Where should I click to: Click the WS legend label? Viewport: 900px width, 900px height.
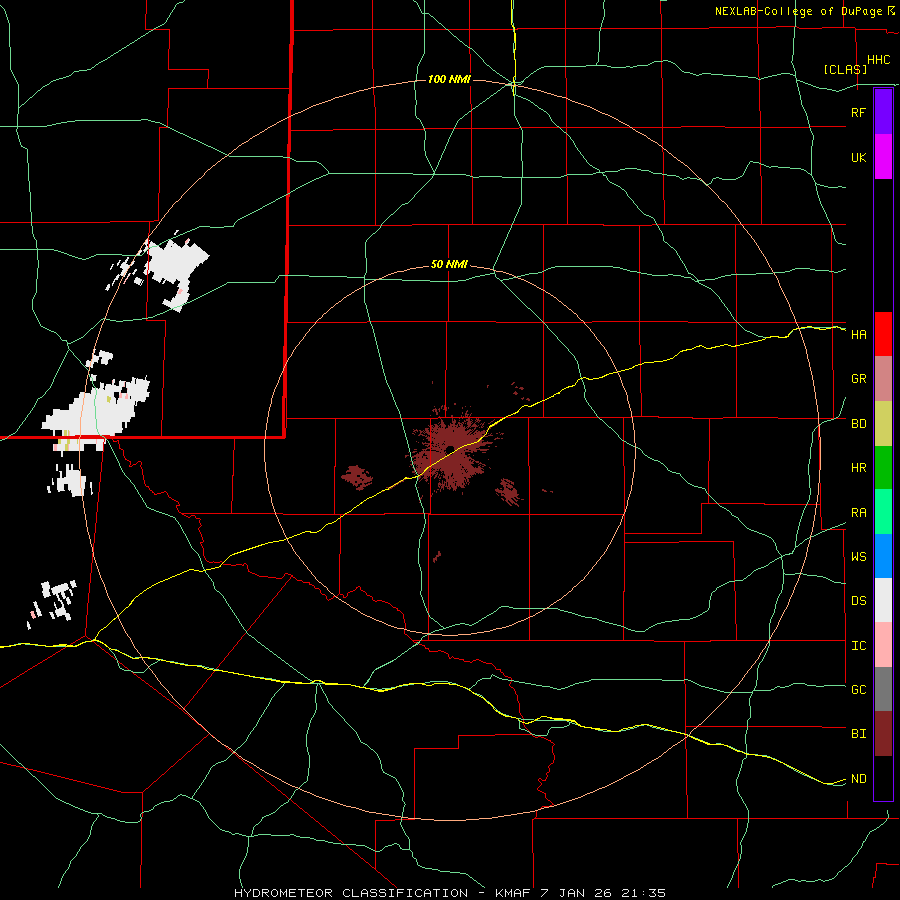point(858,557)
